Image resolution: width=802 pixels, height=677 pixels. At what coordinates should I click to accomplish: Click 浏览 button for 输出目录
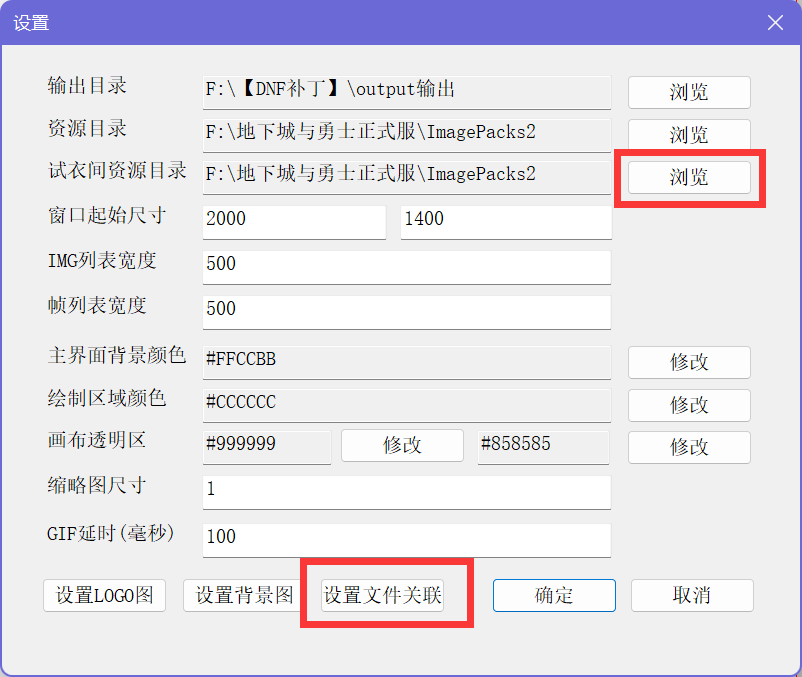[689, 93]
